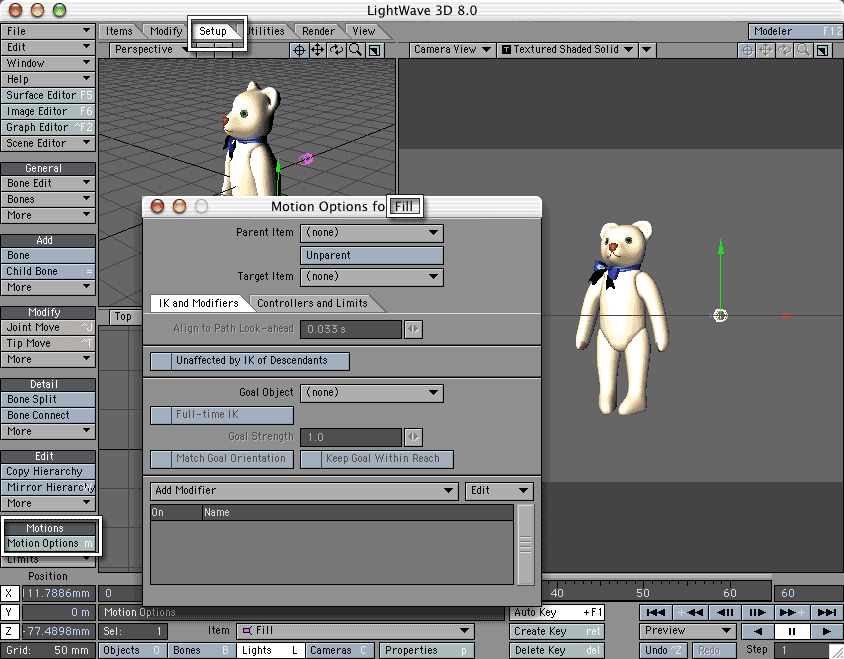Screen dimensions: 844x659
Task: Click the rotate view icon in Perspective viewport
Action: click(336, 50)
